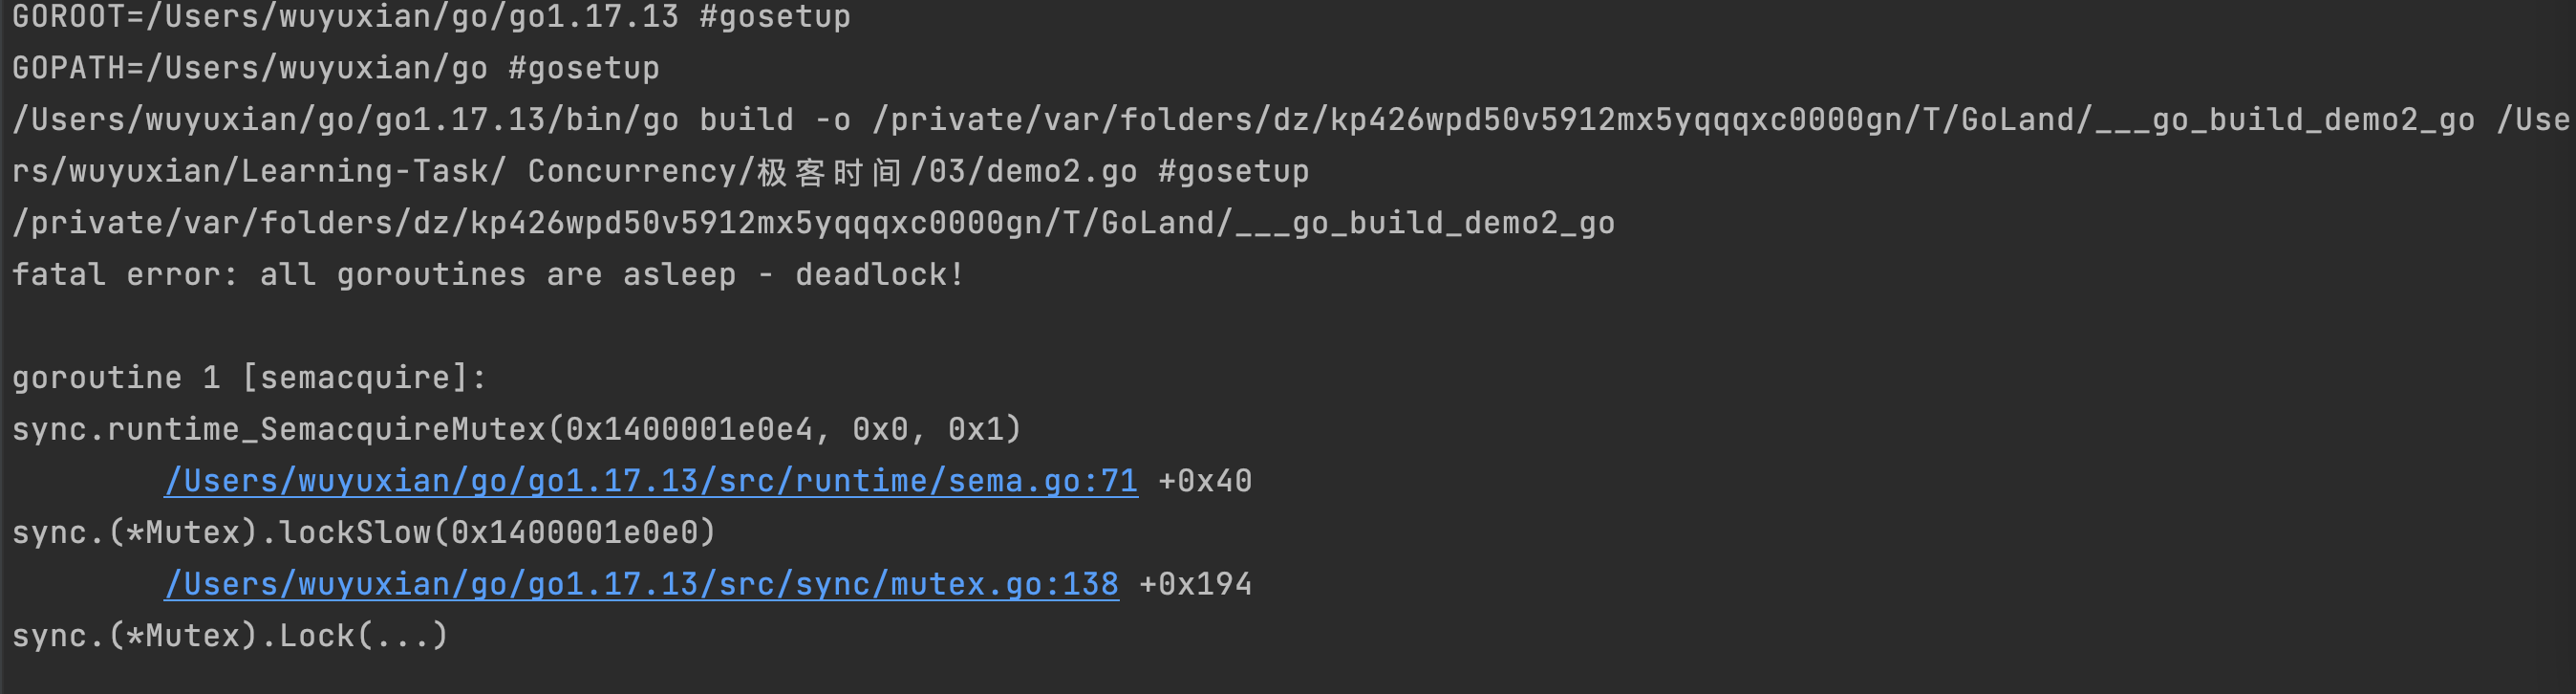Click the '0x1400001e0e4' address argument
This screenshot has width=2576, height=694.
coord(689,429)
